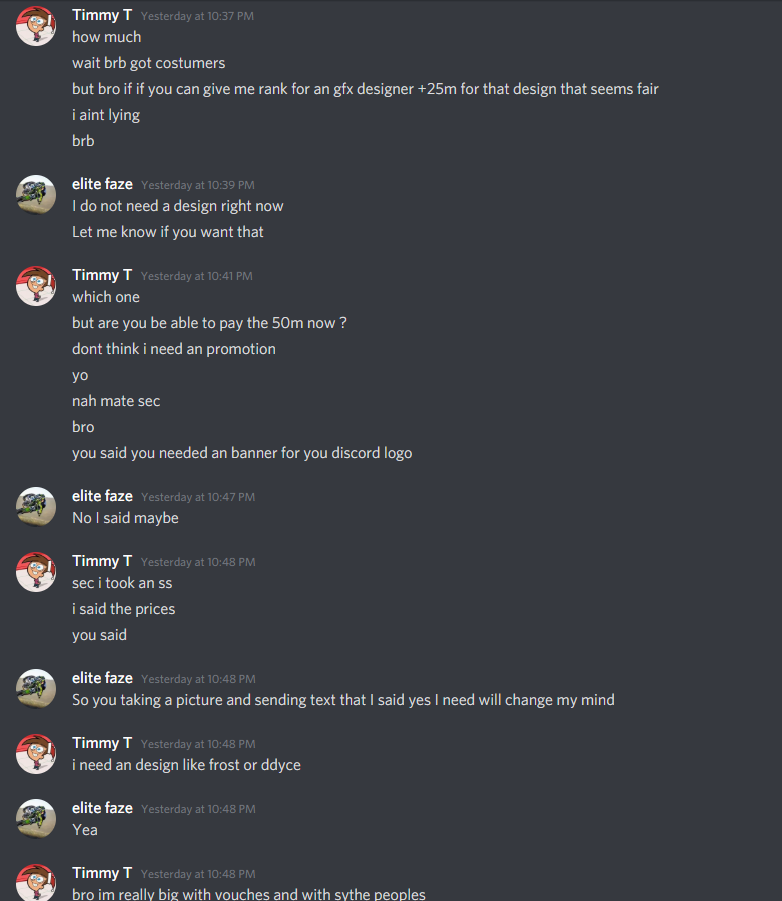
Task: Open Timmy T avatar beside 'sec i took an ss'
Action: tap(36, 572)
